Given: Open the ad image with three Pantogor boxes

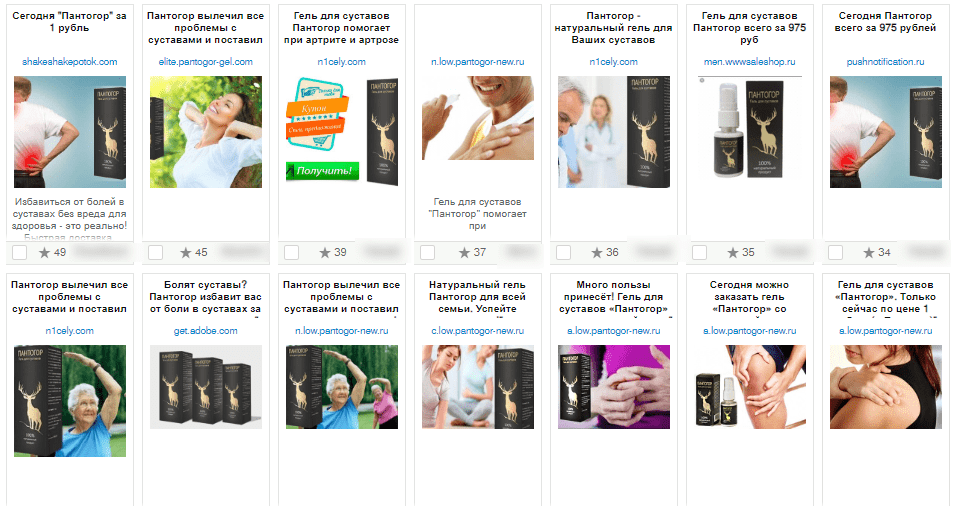Looking at the screenshot, I should [x=206, y=387].
